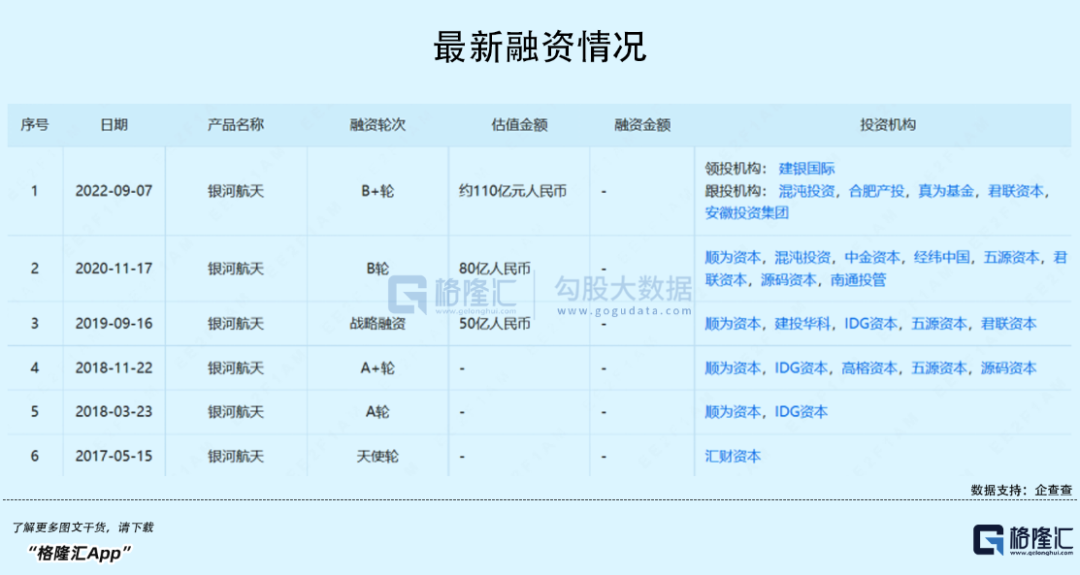This screenshot has width=1080, height=575.
Task: Open the 建银国际 lead investor link
Action: click(807, 169)
